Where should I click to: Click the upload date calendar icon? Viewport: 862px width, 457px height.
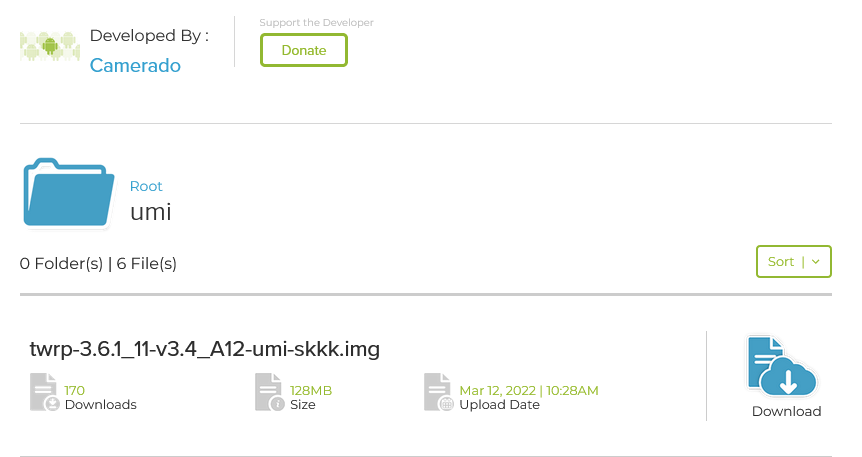click(439, 392)
